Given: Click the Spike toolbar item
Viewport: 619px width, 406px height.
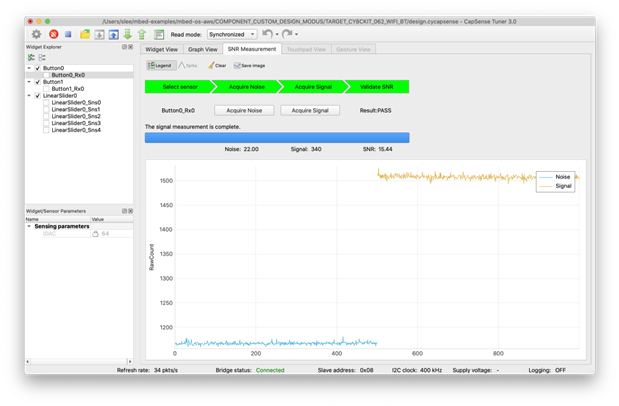Looking at the screenshot, I should [x=188, y=66].
